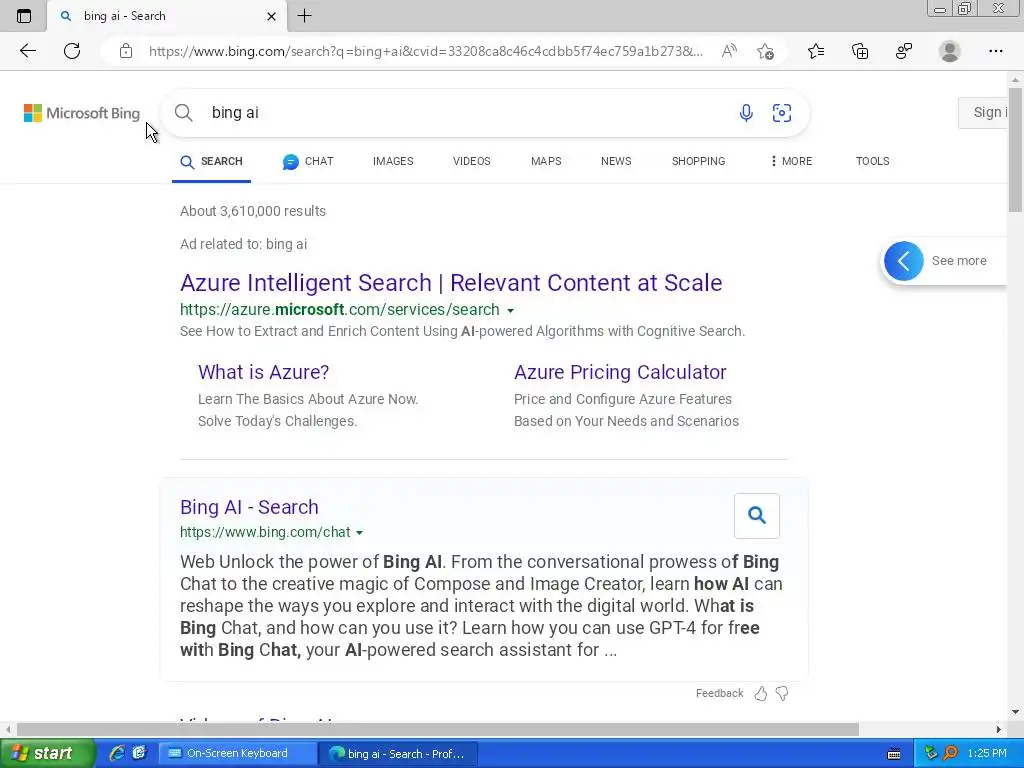Open the Collections toolbar icon

point(860,51)
